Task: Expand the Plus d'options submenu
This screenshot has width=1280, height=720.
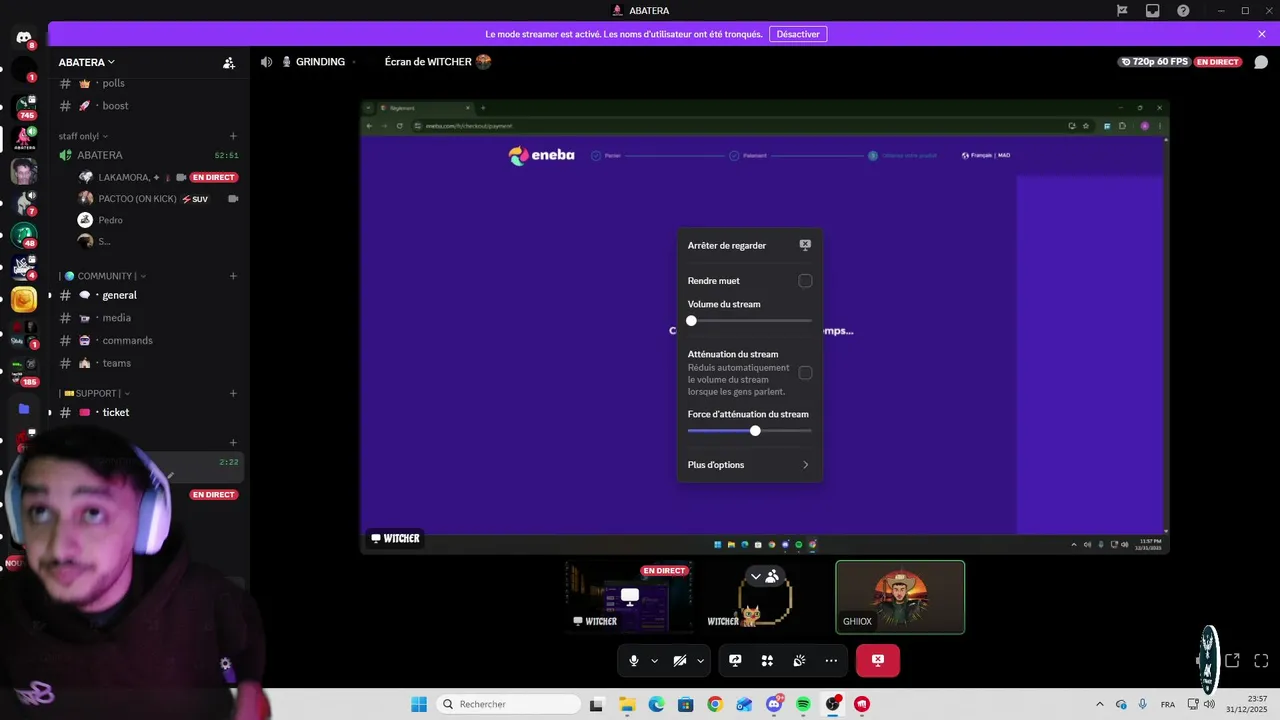Action: (749, 465)
